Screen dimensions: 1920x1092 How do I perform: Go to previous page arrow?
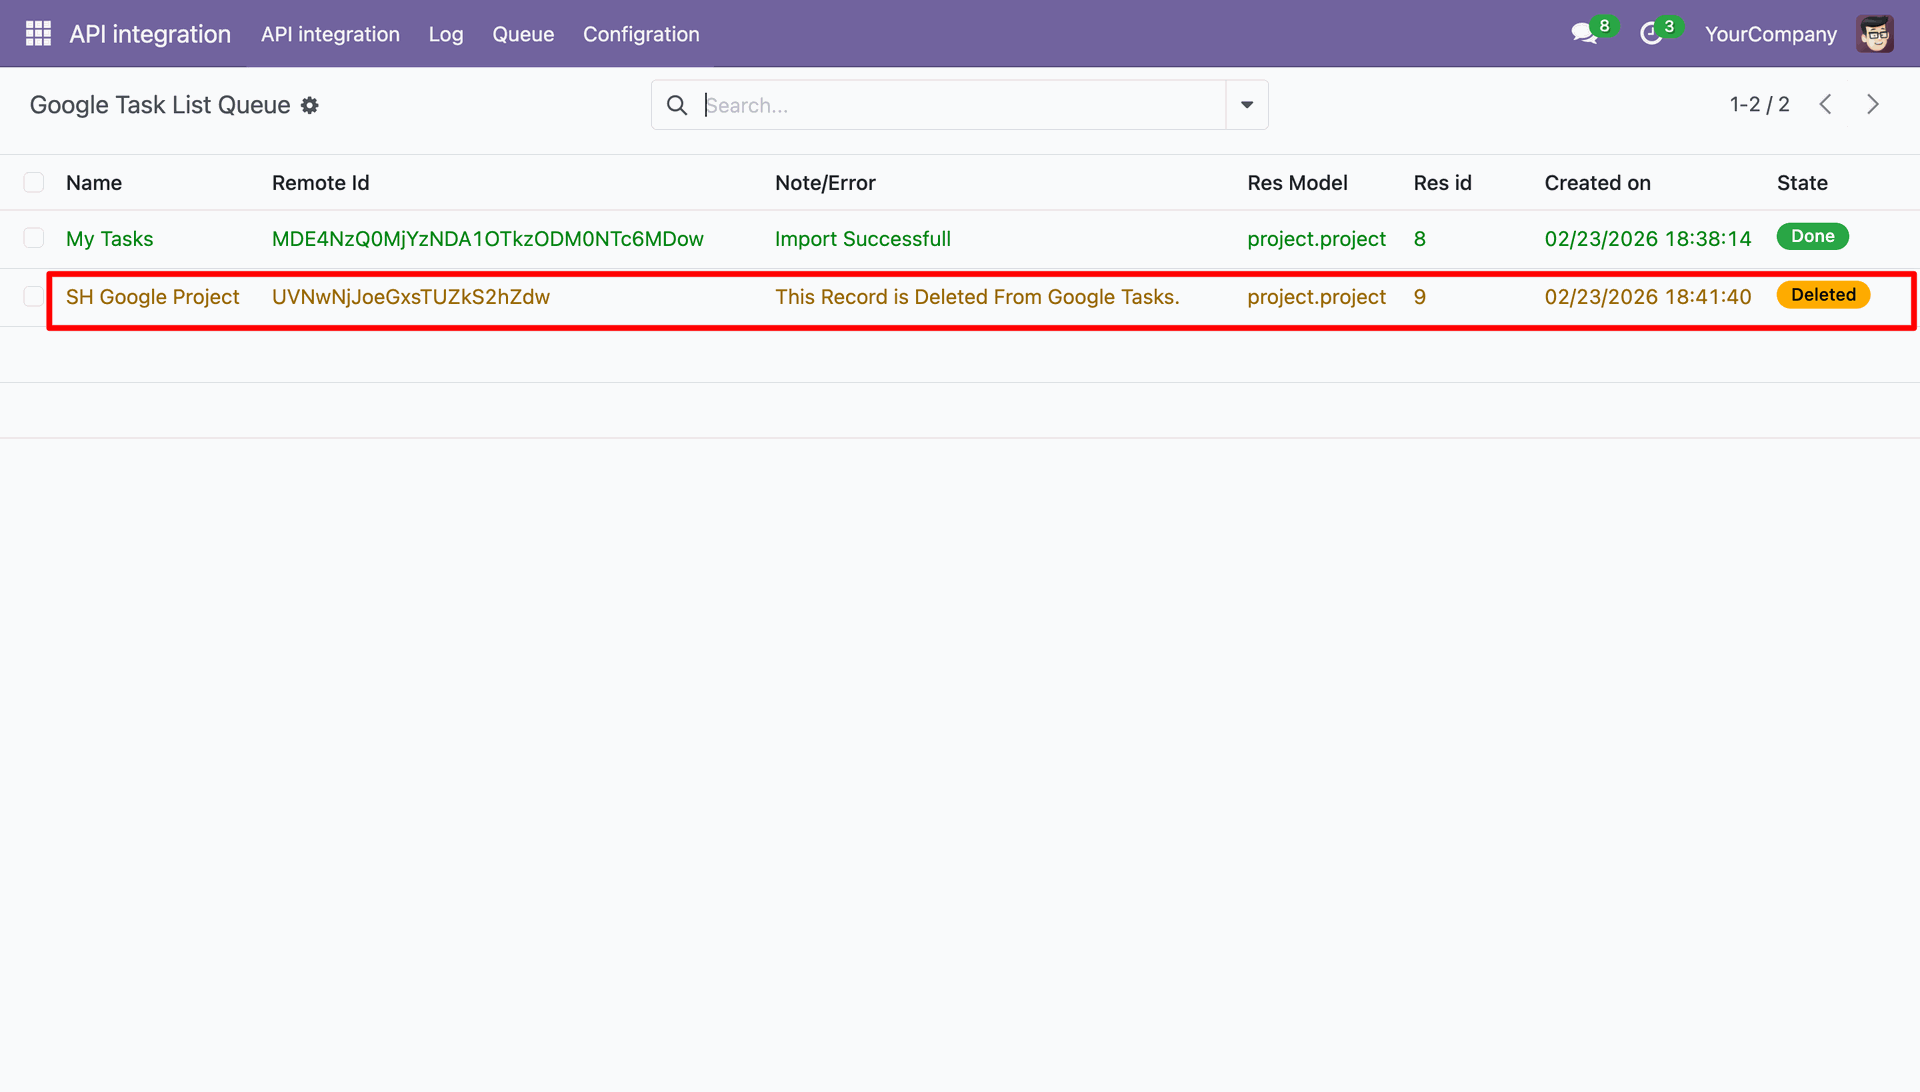click(x=1826, y=105)
